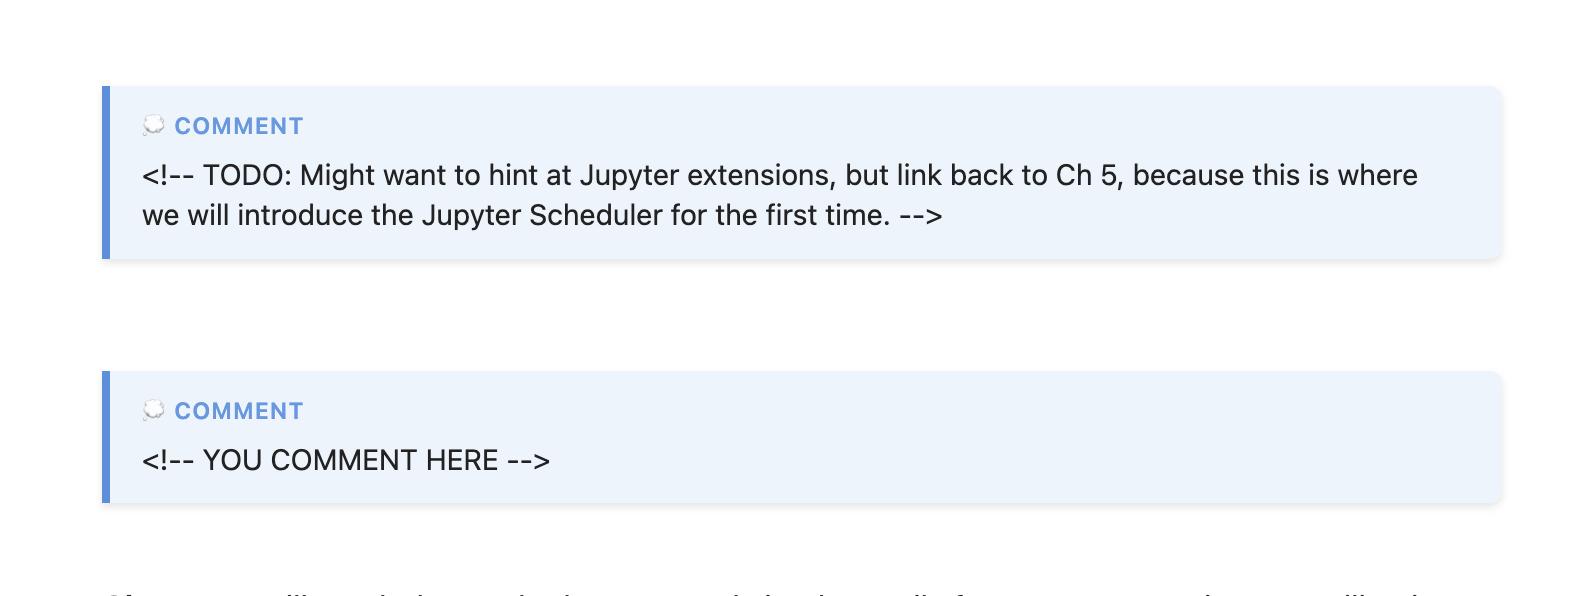Click the speech bubble icon above YOU COMMENT HERE

pos(153,411)
